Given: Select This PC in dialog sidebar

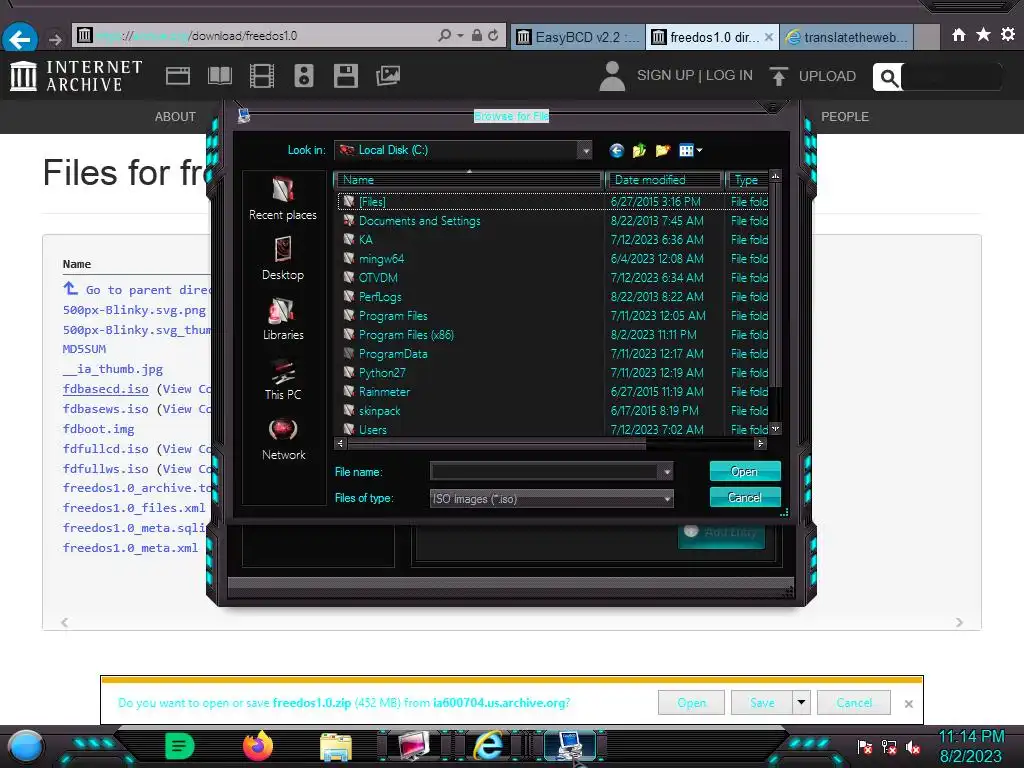Looking at the screenshot, I should coord(283,379).
